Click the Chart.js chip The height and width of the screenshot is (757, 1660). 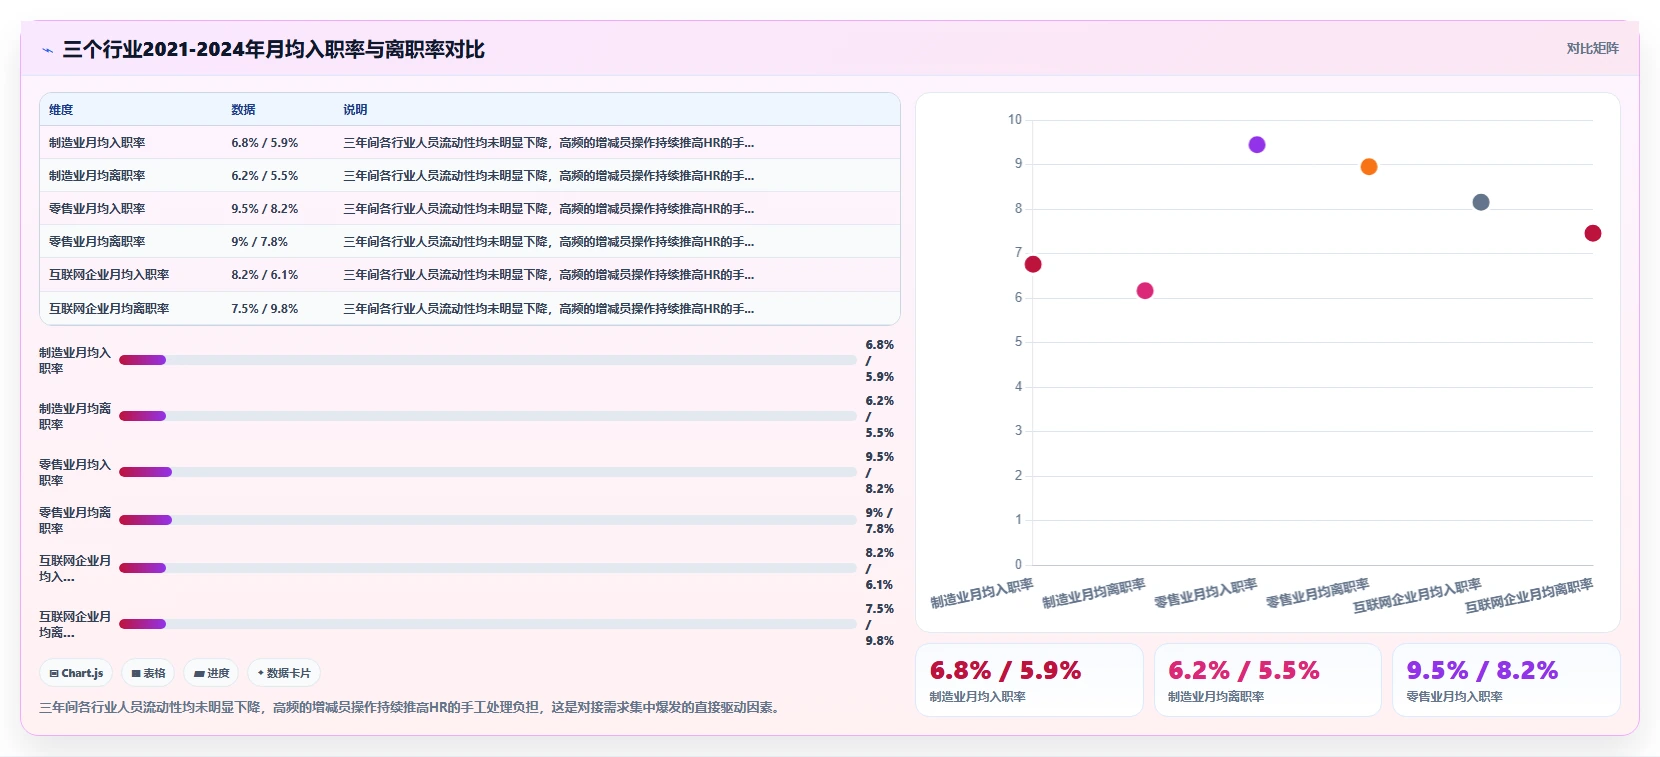click(77, 673)
